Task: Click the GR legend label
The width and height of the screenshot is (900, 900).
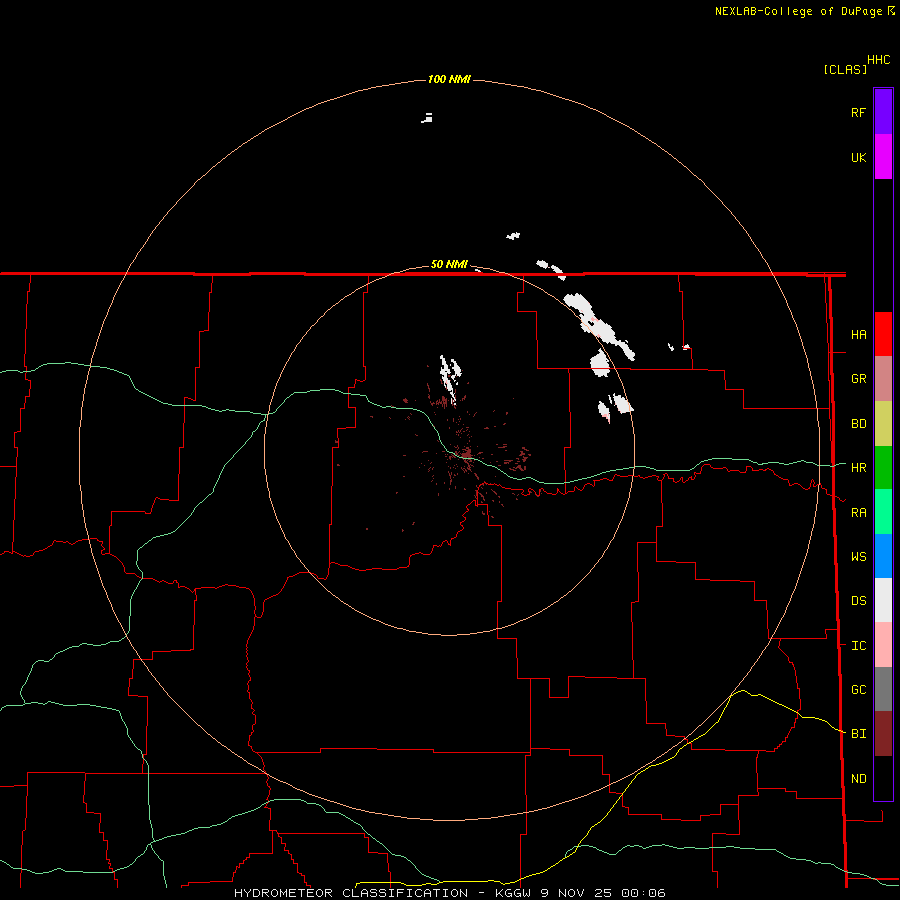Action: (x=858, y=379)
